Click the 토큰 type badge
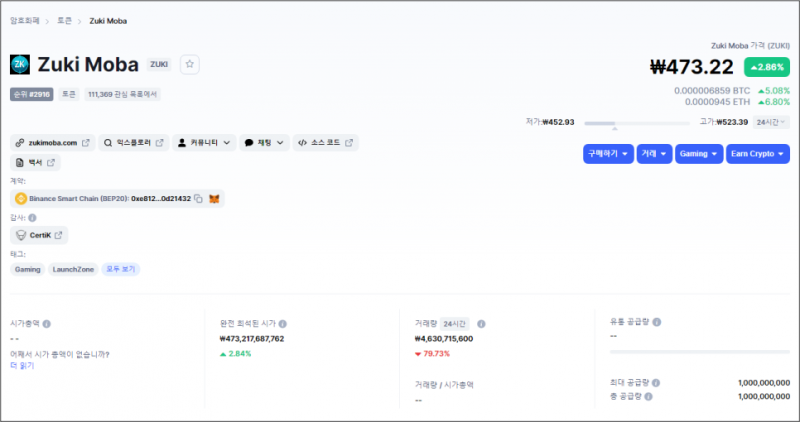The image size is (800, 422). pos(68,94)
